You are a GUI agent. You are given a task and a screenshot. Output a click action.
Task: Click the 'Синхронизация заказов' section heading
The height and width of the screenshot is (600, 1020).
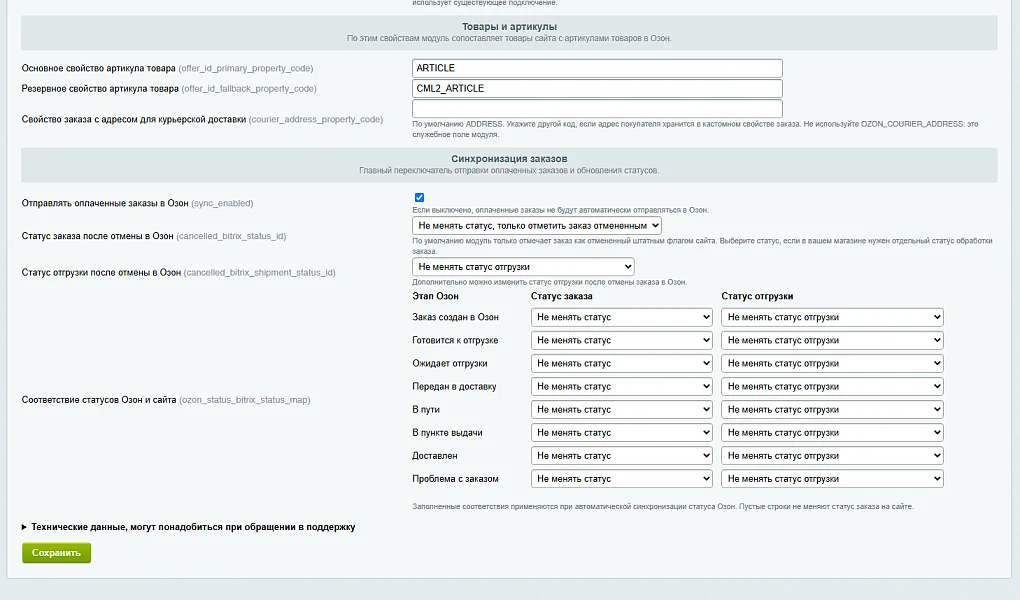509,159
